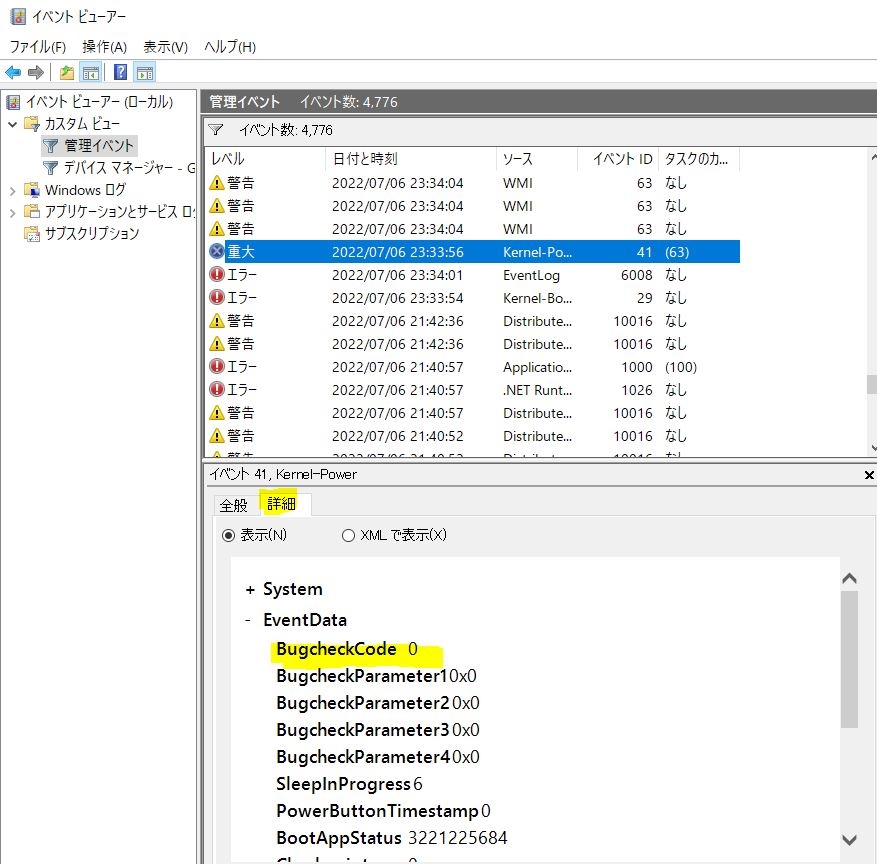Sort by the イベント ID column header
The height and width of the screenshot is (864, 877).
[617, 159]
